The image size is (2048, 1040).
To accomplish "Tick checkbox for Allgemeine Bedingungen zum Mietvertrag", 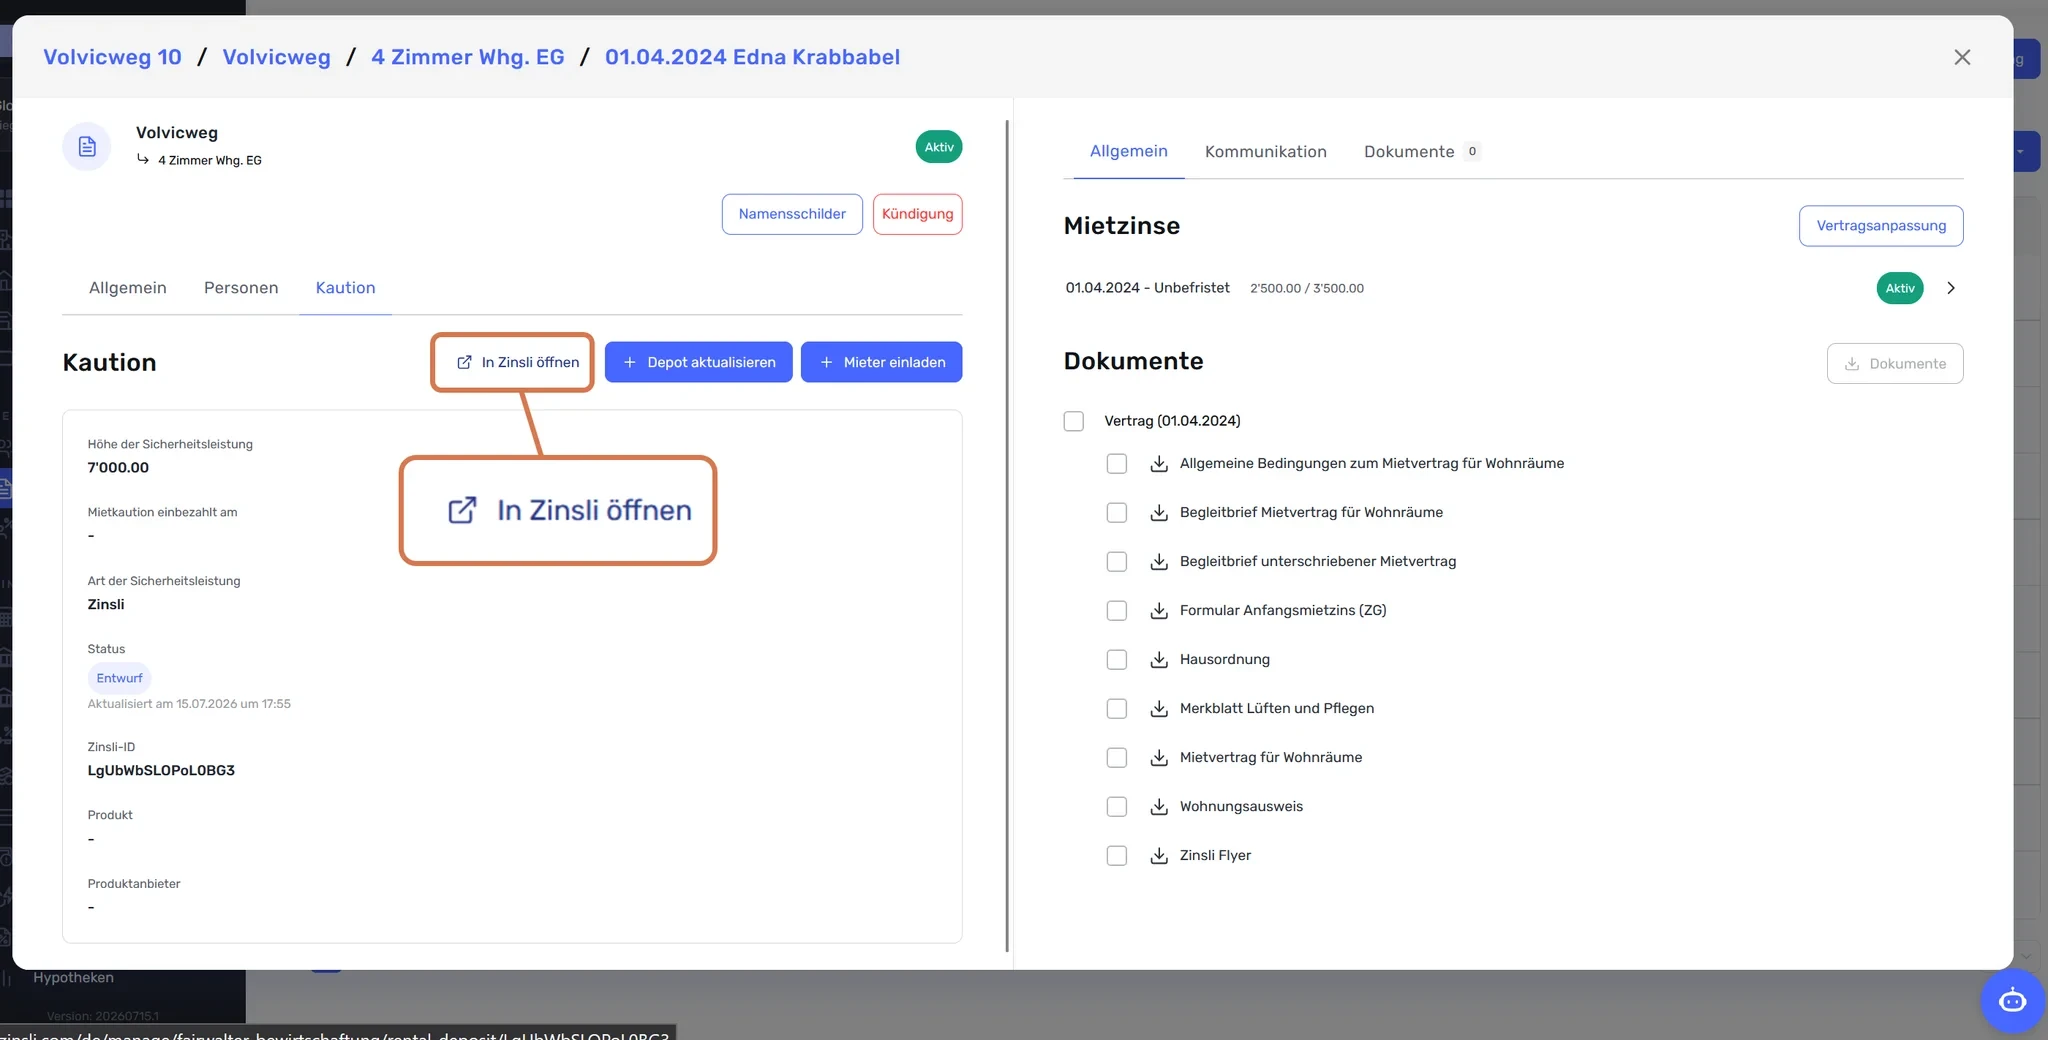I will [x=1117, y=464].
